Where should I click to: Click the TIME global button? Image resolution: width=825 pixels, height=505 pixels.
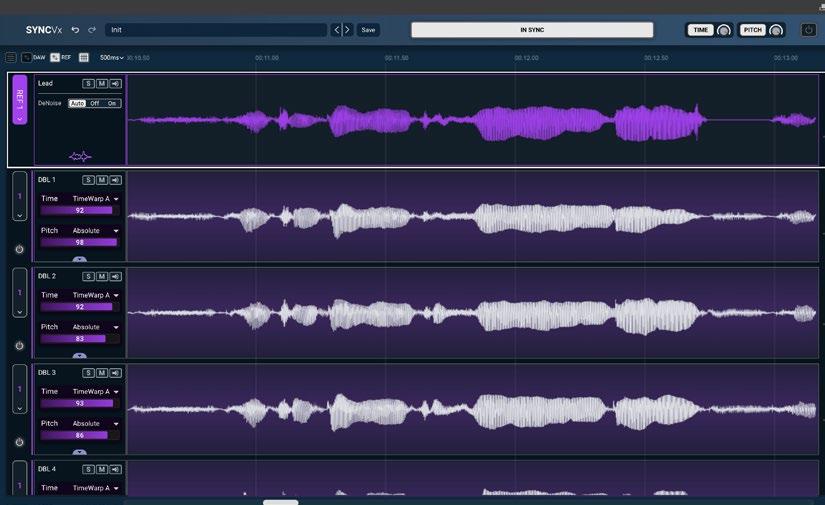pyautogui.click(x=700, y=30)
